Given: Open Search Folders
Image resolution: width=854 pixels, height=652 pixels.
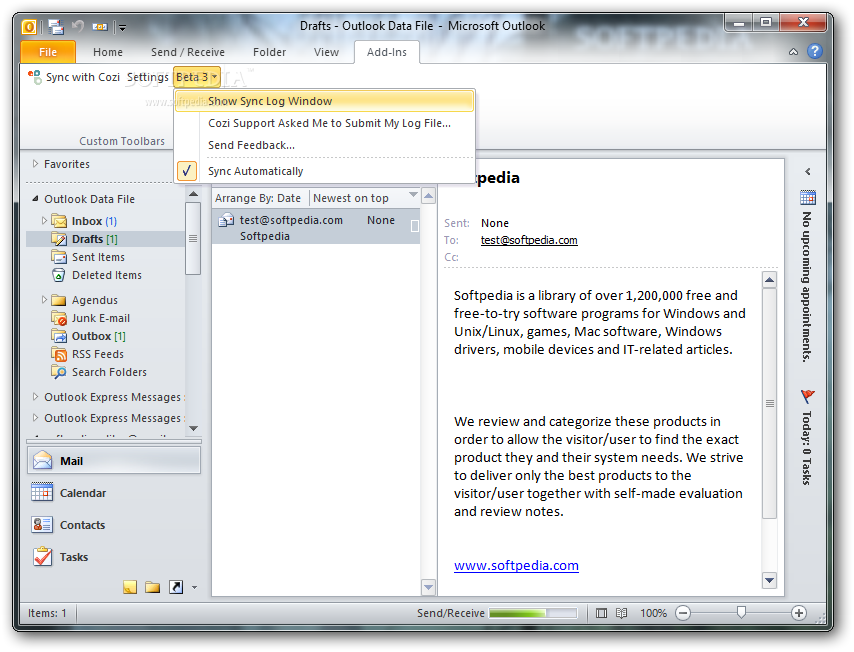Looking at the screenshot, I should [x=109, y=372].
